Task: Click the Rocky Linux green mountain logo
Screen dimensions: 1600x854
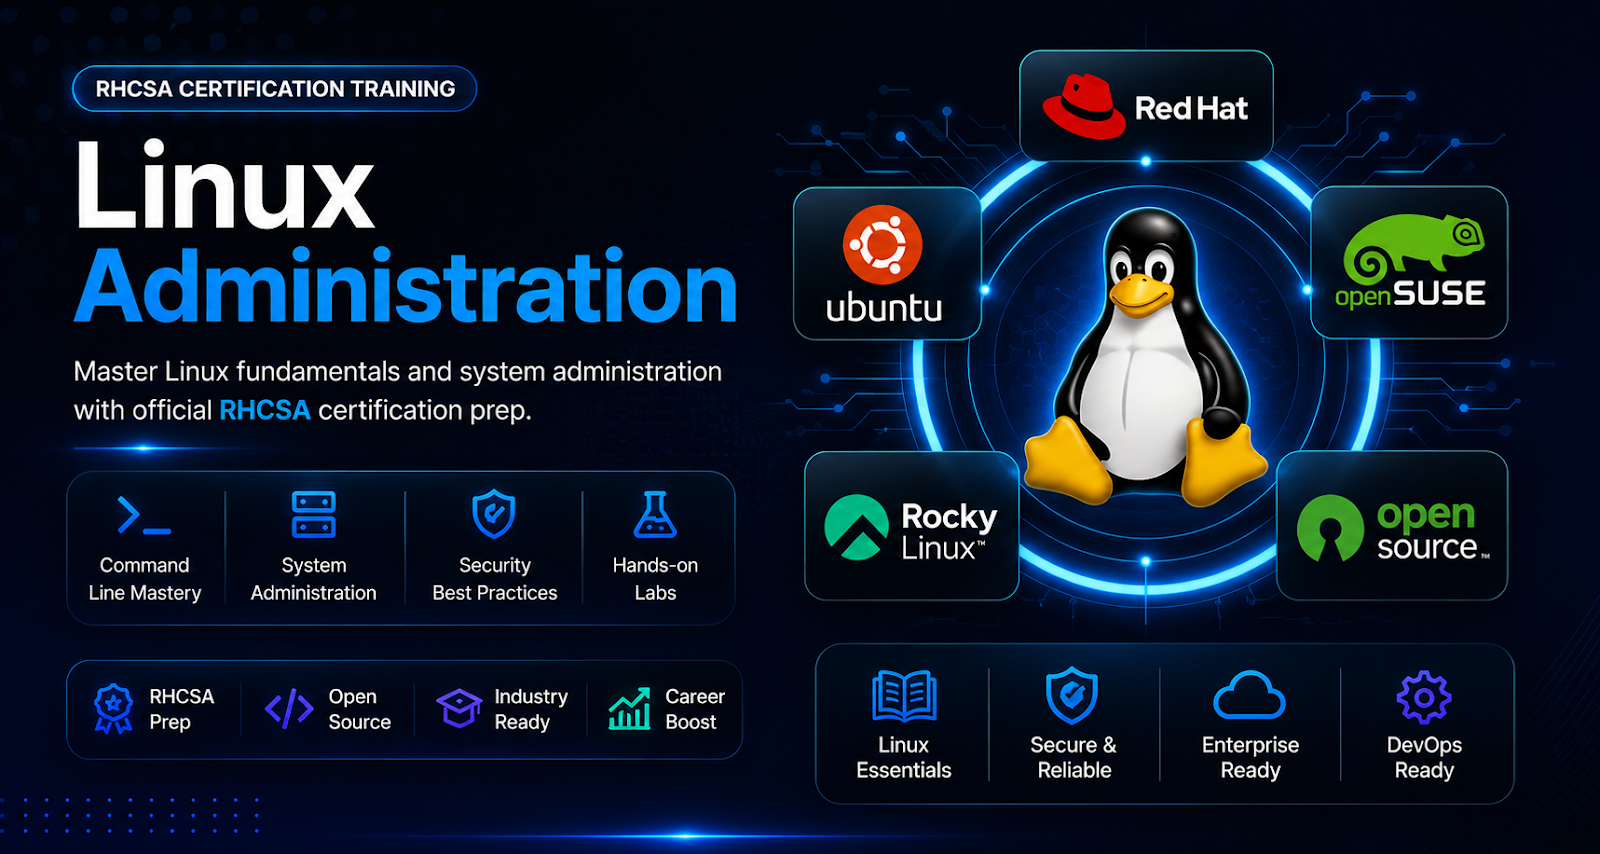Action: click(856, 527)
